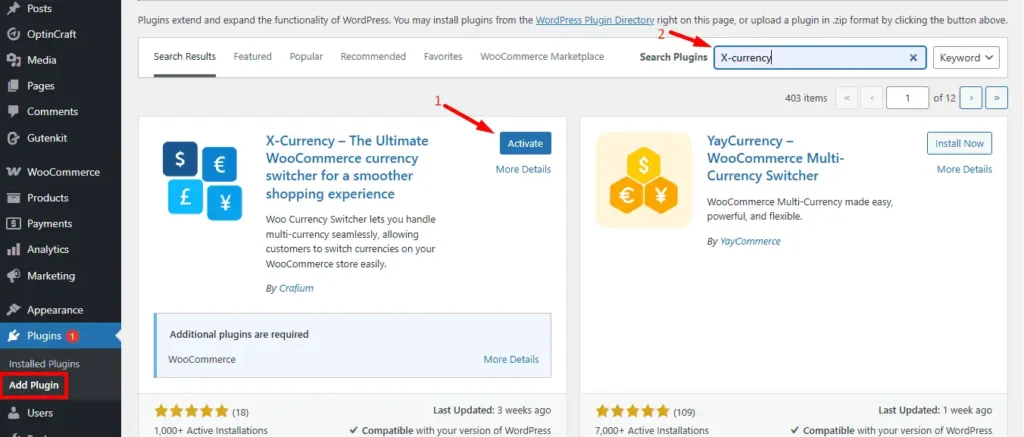This screenshot has width=1024, height=437.
Task: Click the OptinCraft icon in sidebar
Action: (x=13, y=34)
